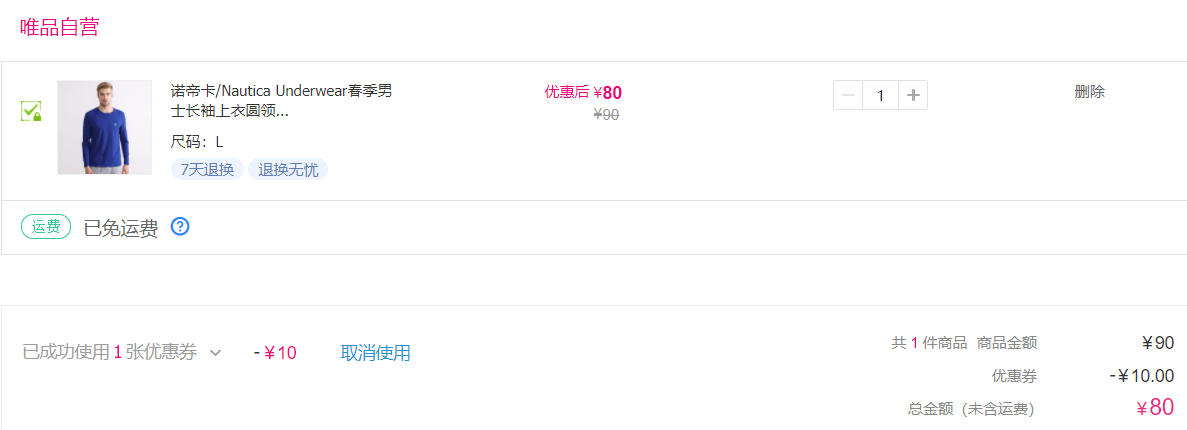
Task: Click the 已免运费 shipping text
Action: [121, 228]
